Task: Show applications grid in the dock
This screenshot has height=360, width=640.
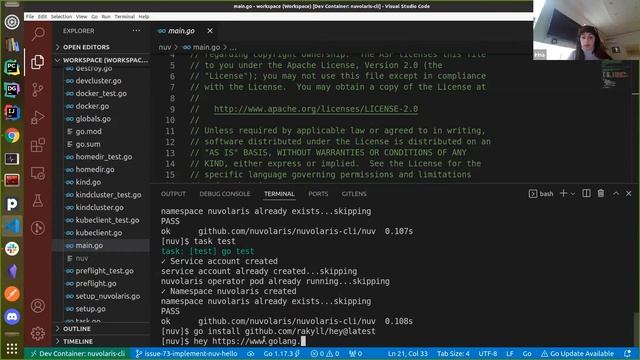Action: [12, 348]
